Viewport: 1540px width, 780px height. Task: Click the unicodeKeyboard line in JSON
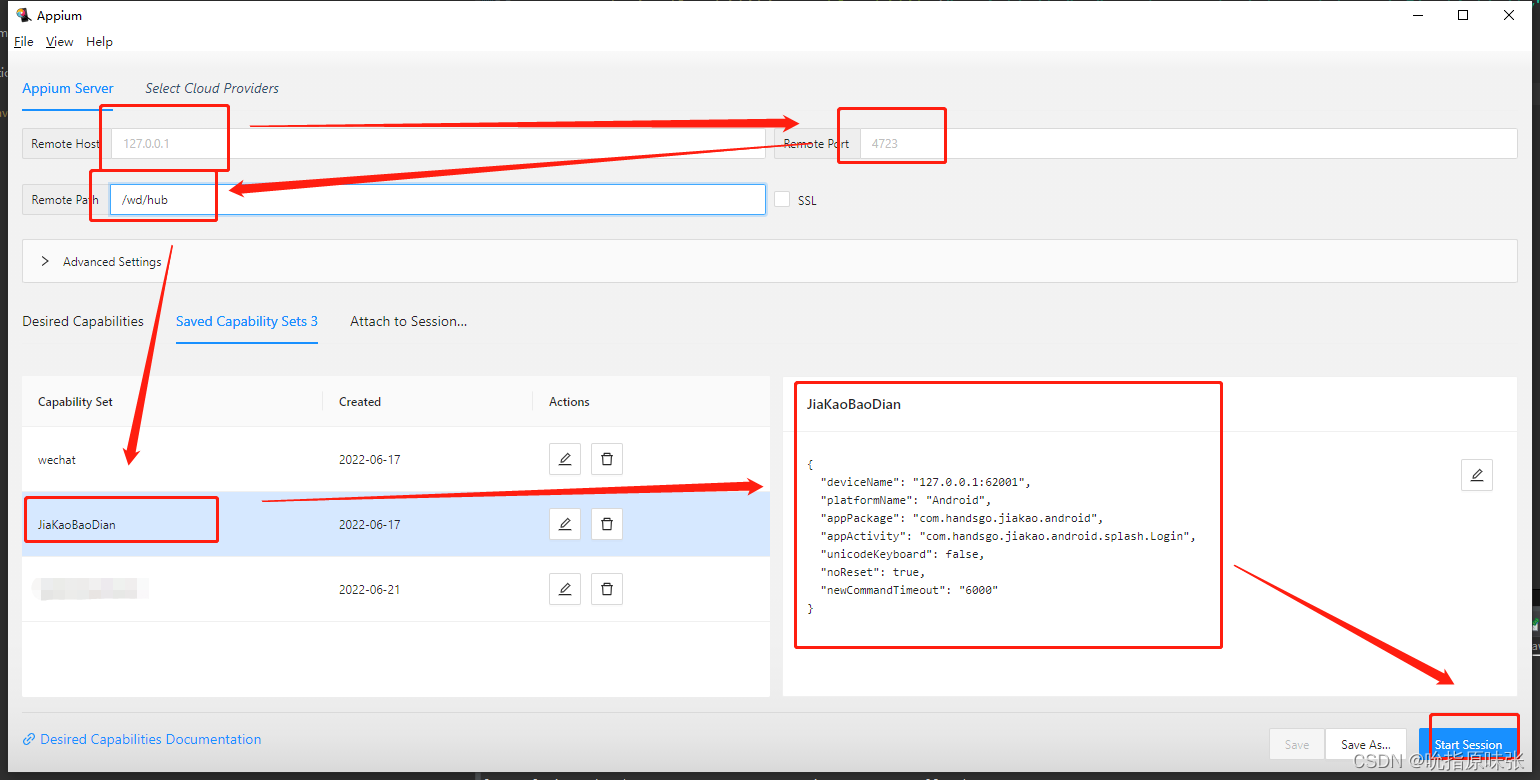[902, 554]
